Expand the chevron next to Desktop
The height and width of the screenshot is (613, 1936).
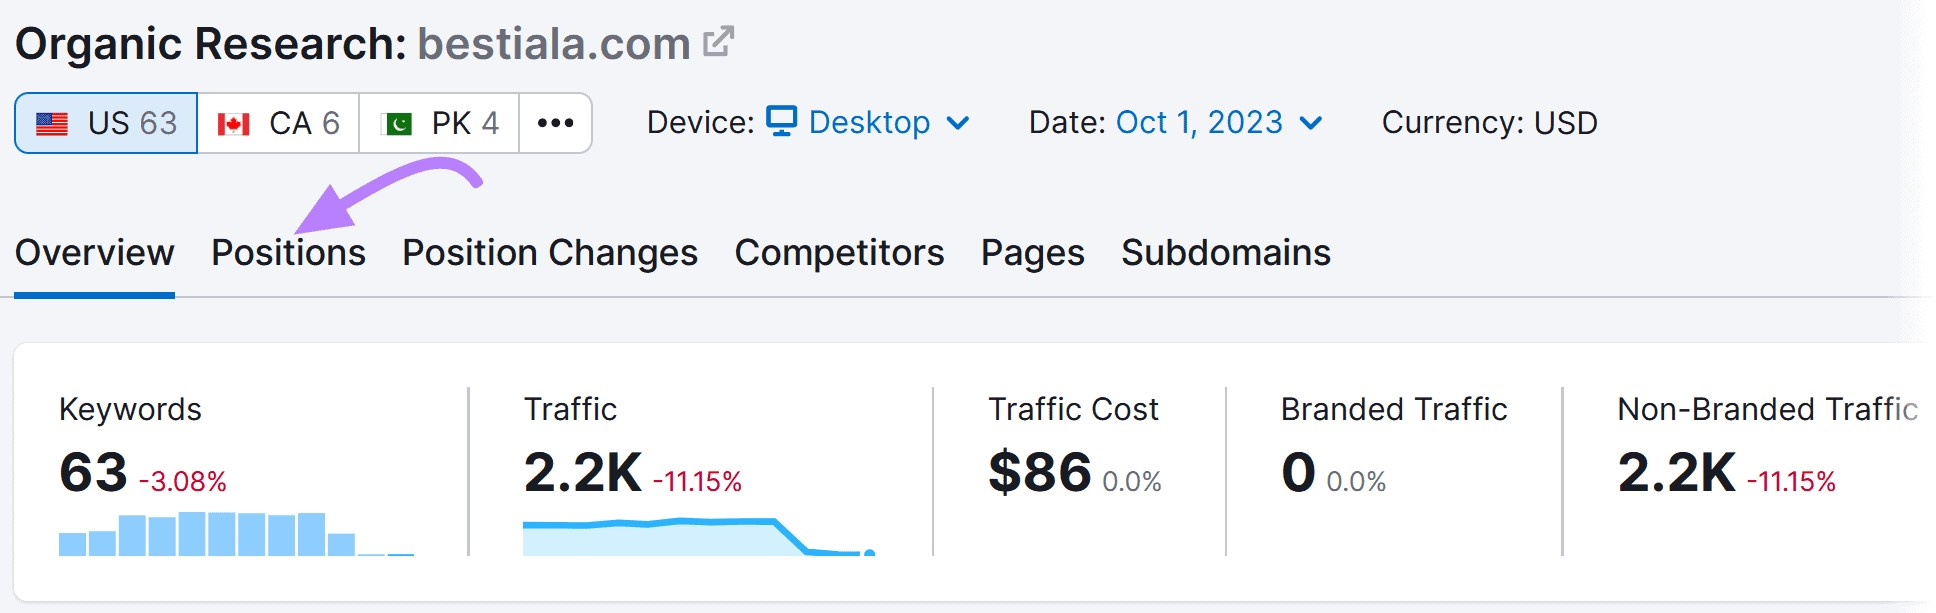pyautogui.click(x=958, y=124)
